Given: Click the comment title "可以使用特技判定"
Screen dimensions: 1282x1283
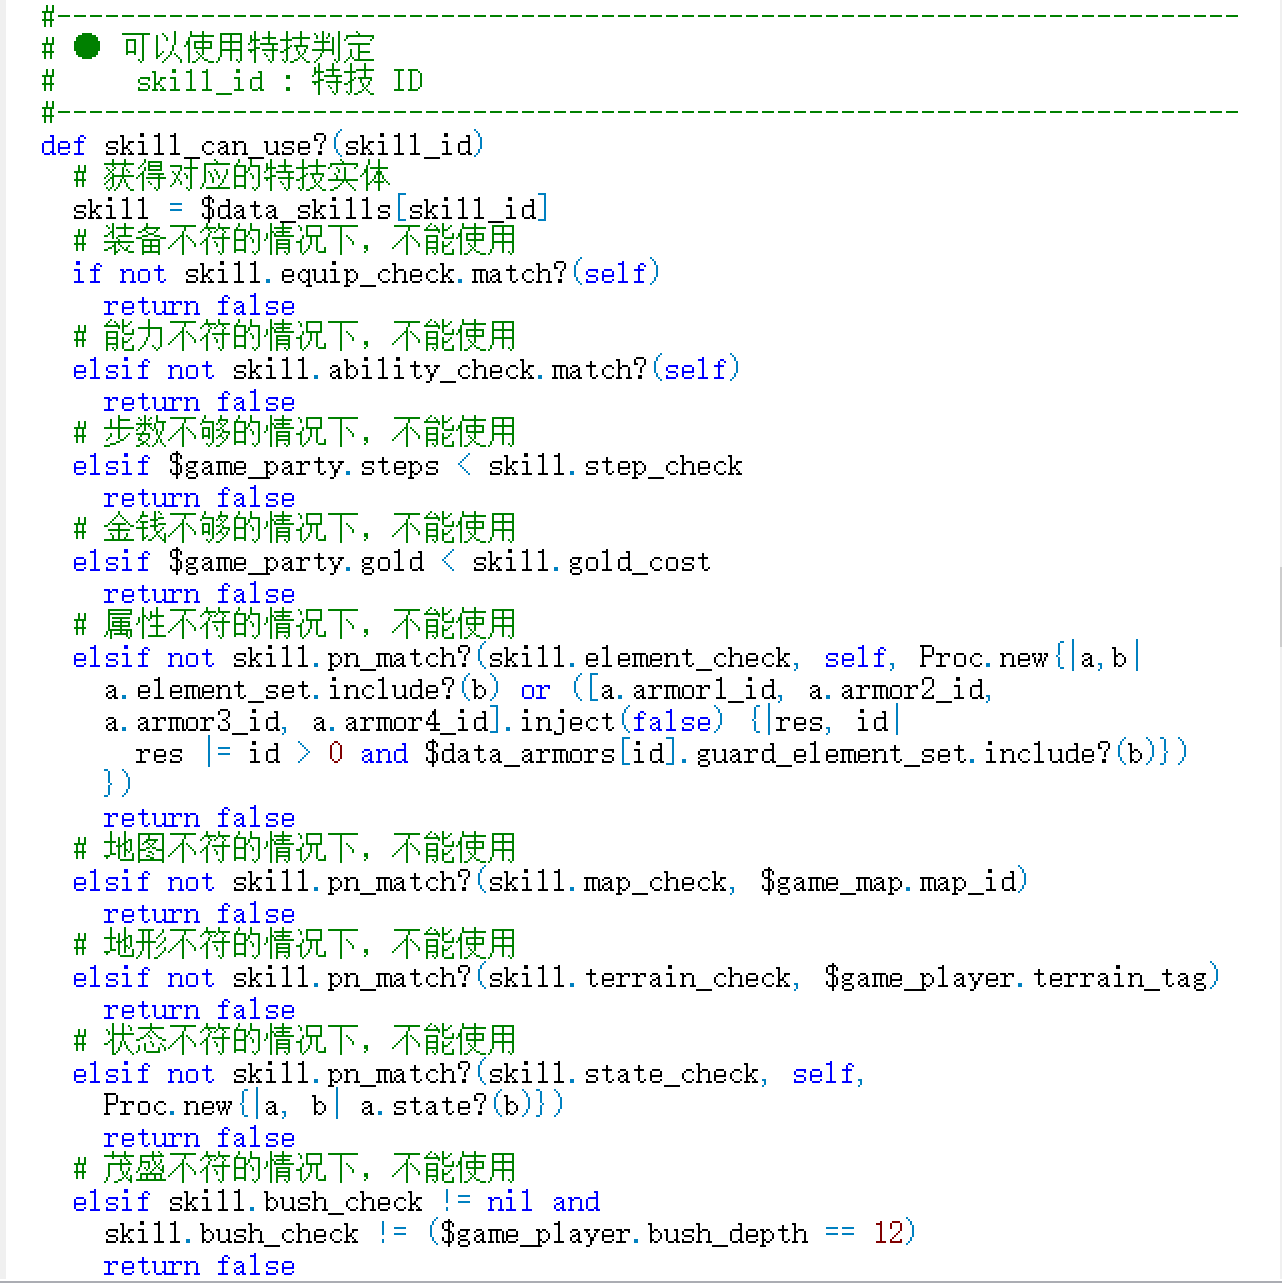Looking at the screenshot, I should click(x=248, y=47).
